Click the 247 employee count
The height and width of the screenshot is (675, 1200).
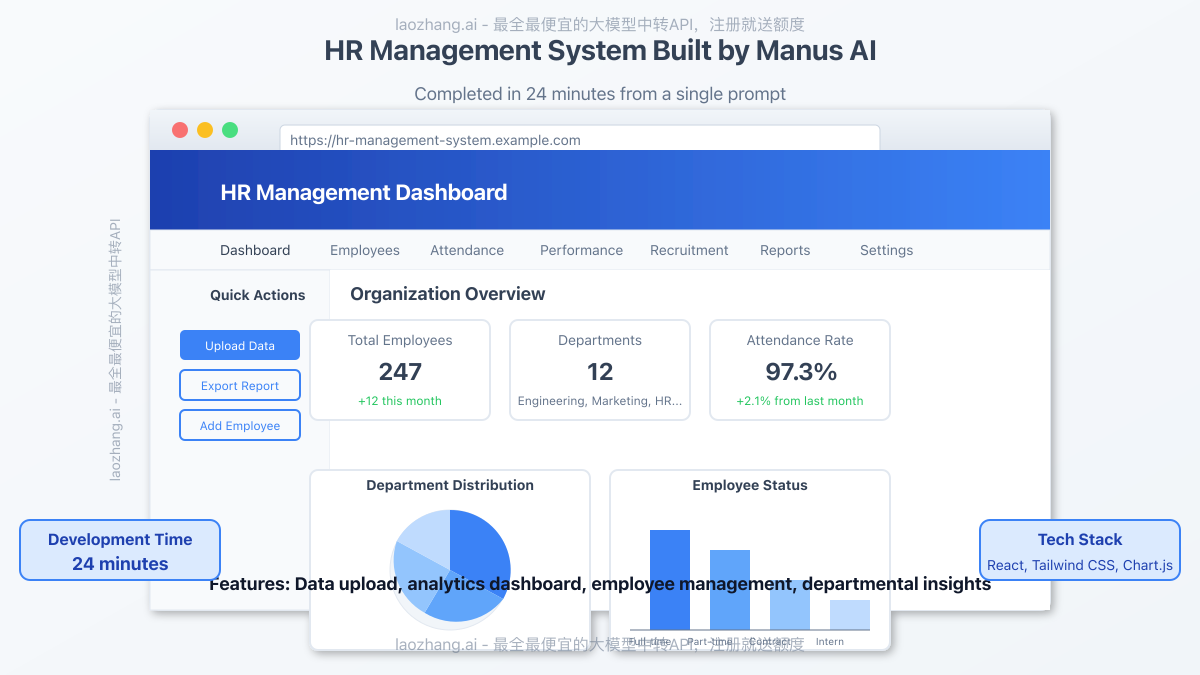pos(400,372)
